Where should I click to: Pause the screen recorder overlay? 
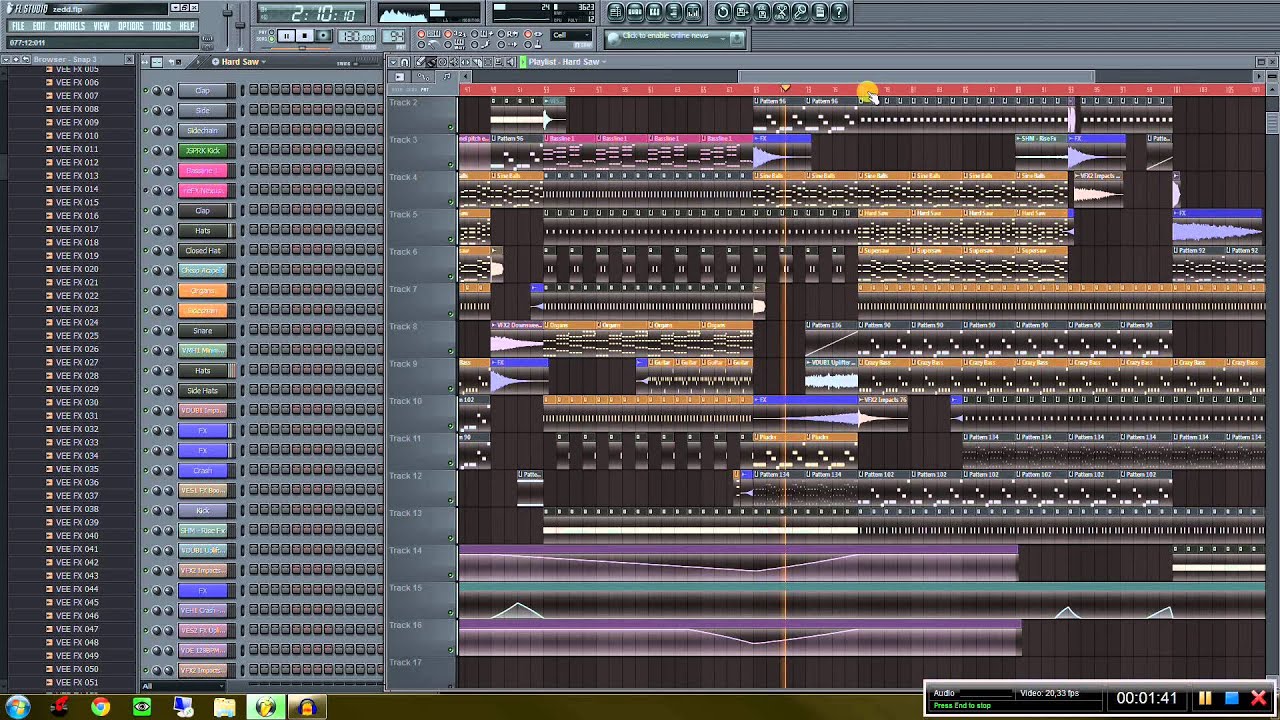[x=1205, y=698]
